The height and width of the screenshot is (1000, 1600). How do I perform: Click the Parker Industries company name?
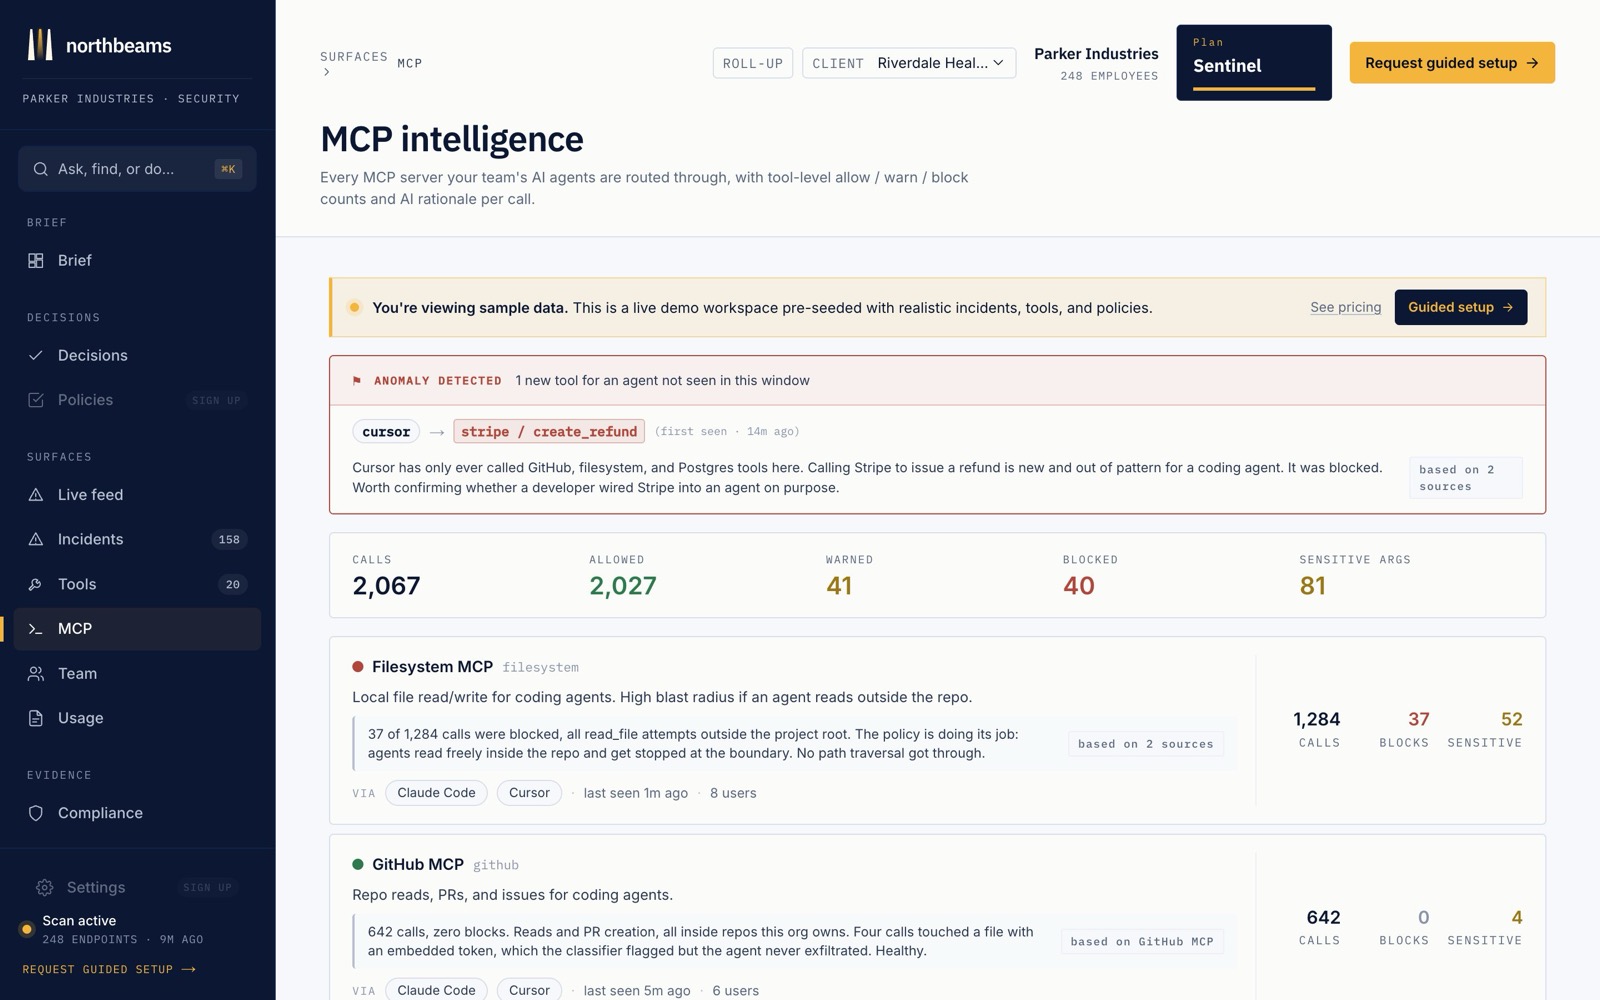click(x=1096, y=54)
